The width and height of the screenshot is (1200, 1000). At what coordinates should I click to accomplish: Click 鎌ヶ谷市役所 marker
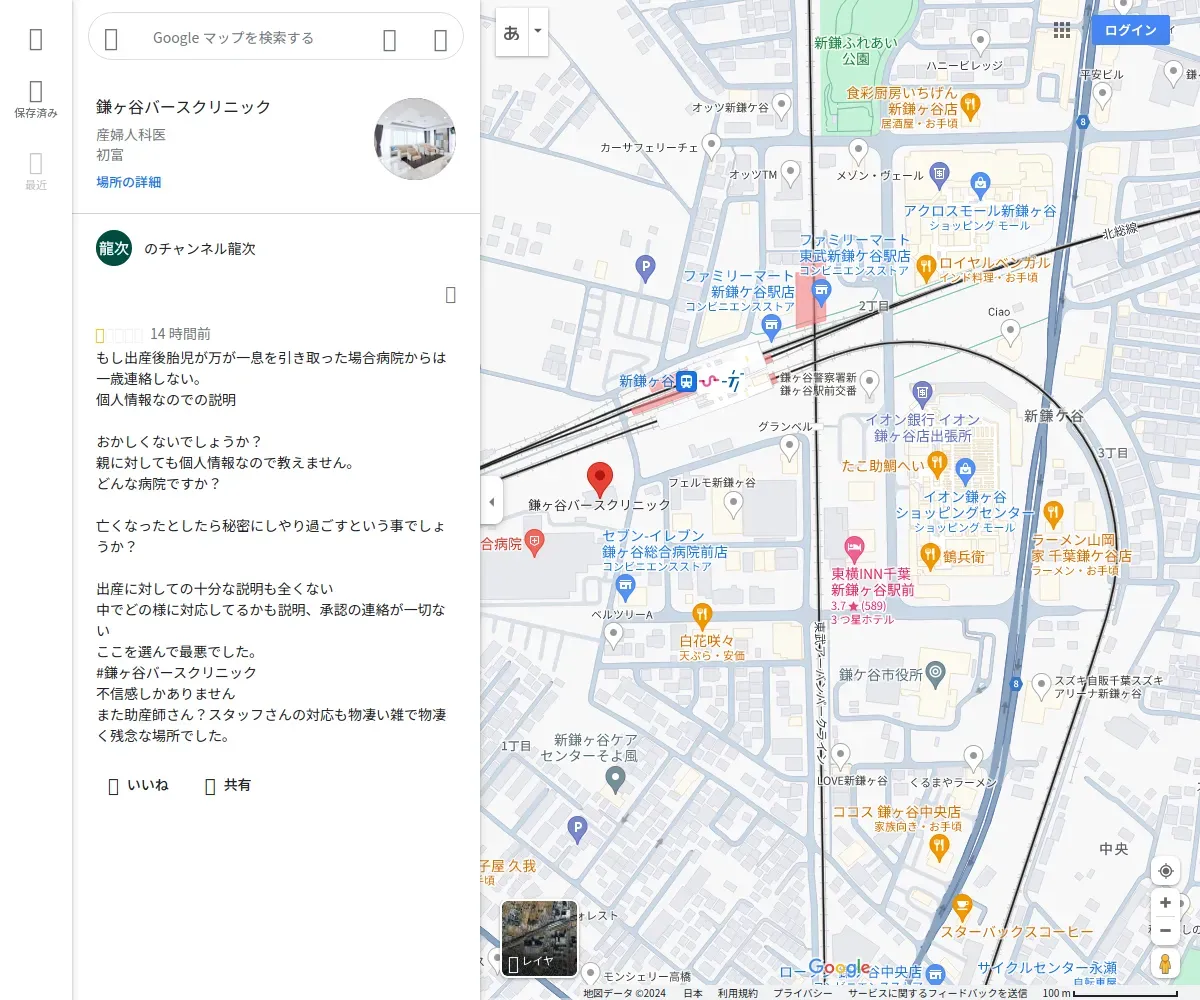point(936,673)
